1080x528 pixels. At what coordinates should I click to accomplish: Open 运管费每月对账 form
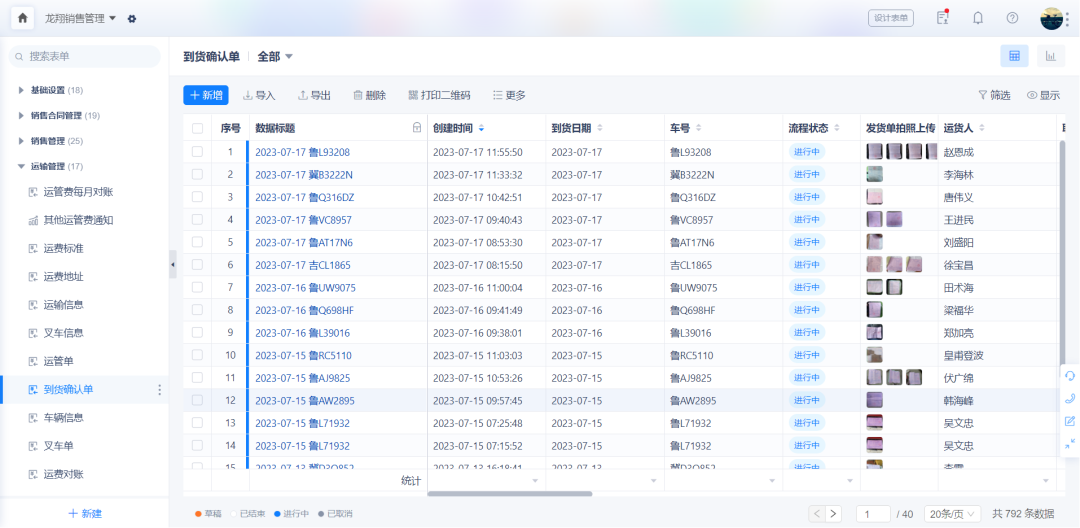(x=71, y=192)
